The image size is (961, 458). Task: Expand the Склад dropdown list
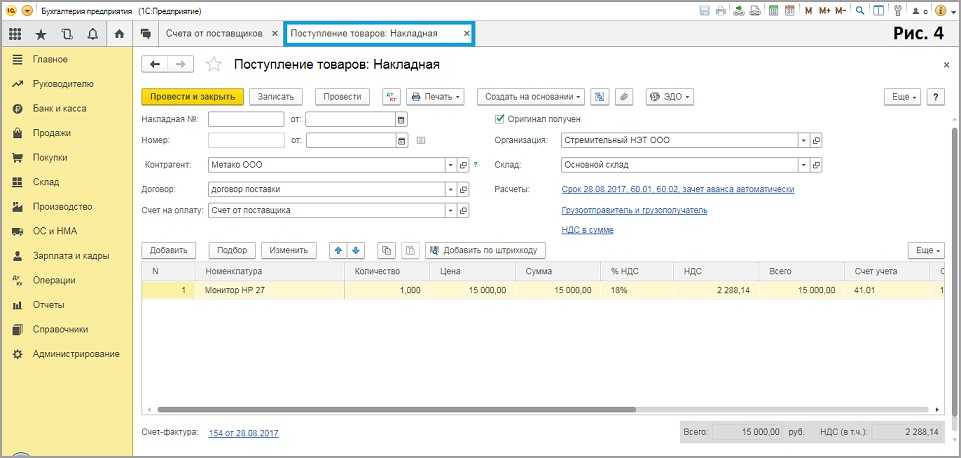(x=803, y=165)
